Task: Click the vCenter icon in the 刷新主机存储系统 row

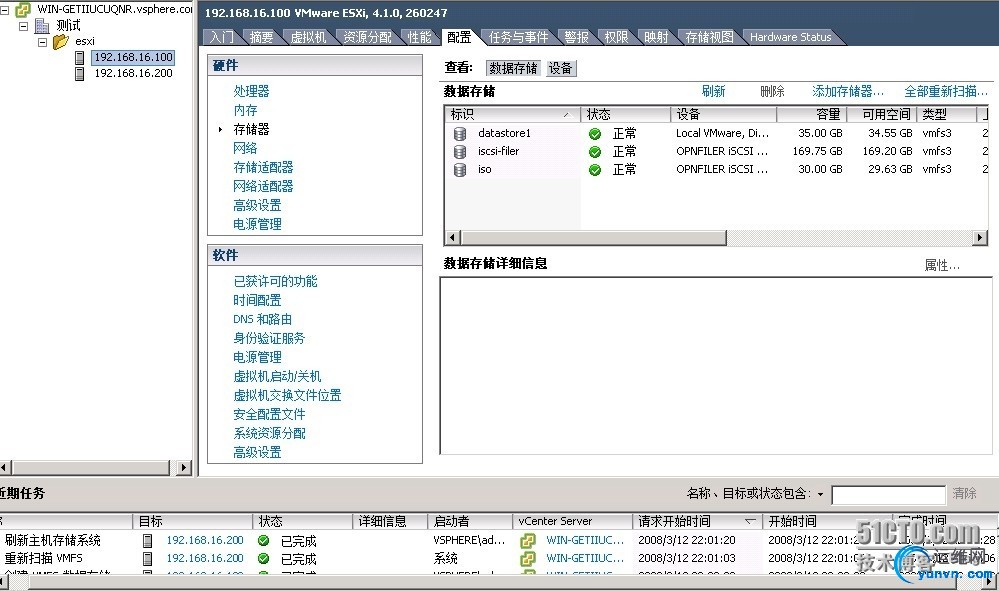Action: coord(528,541)
